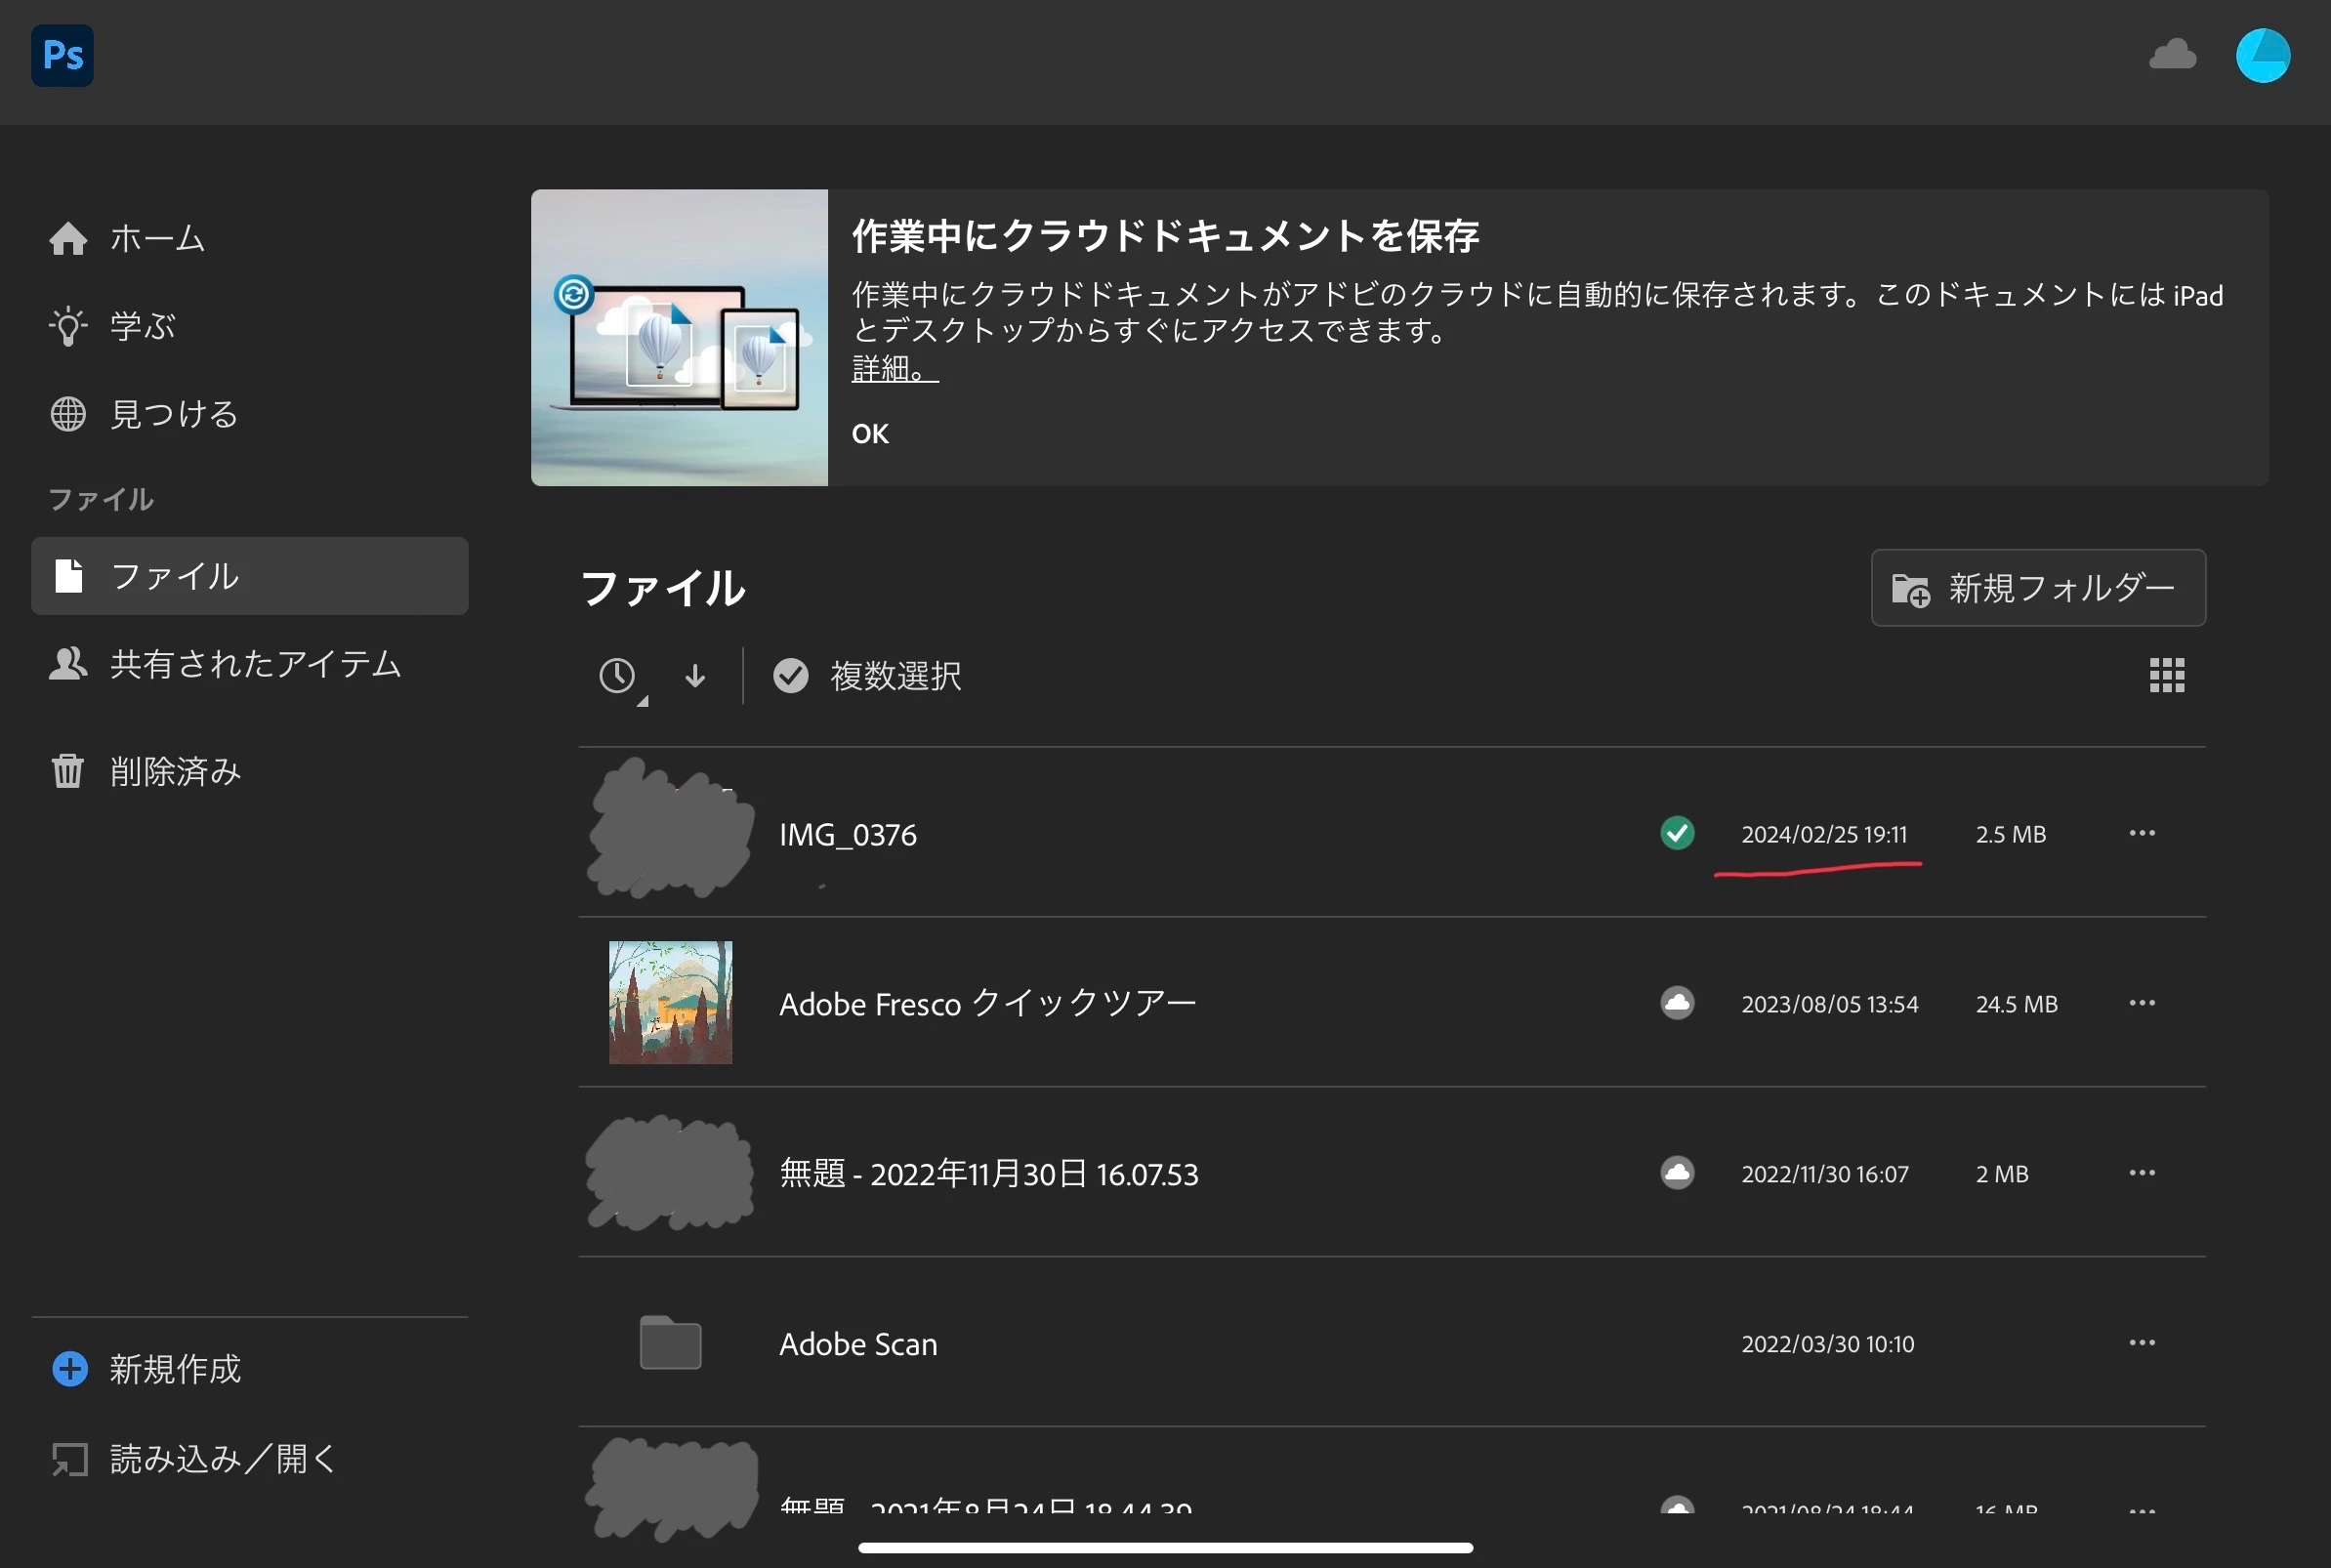Click 新規フォルダー button
This screenshot has width=2331, height=1568.
[2037, 588]
